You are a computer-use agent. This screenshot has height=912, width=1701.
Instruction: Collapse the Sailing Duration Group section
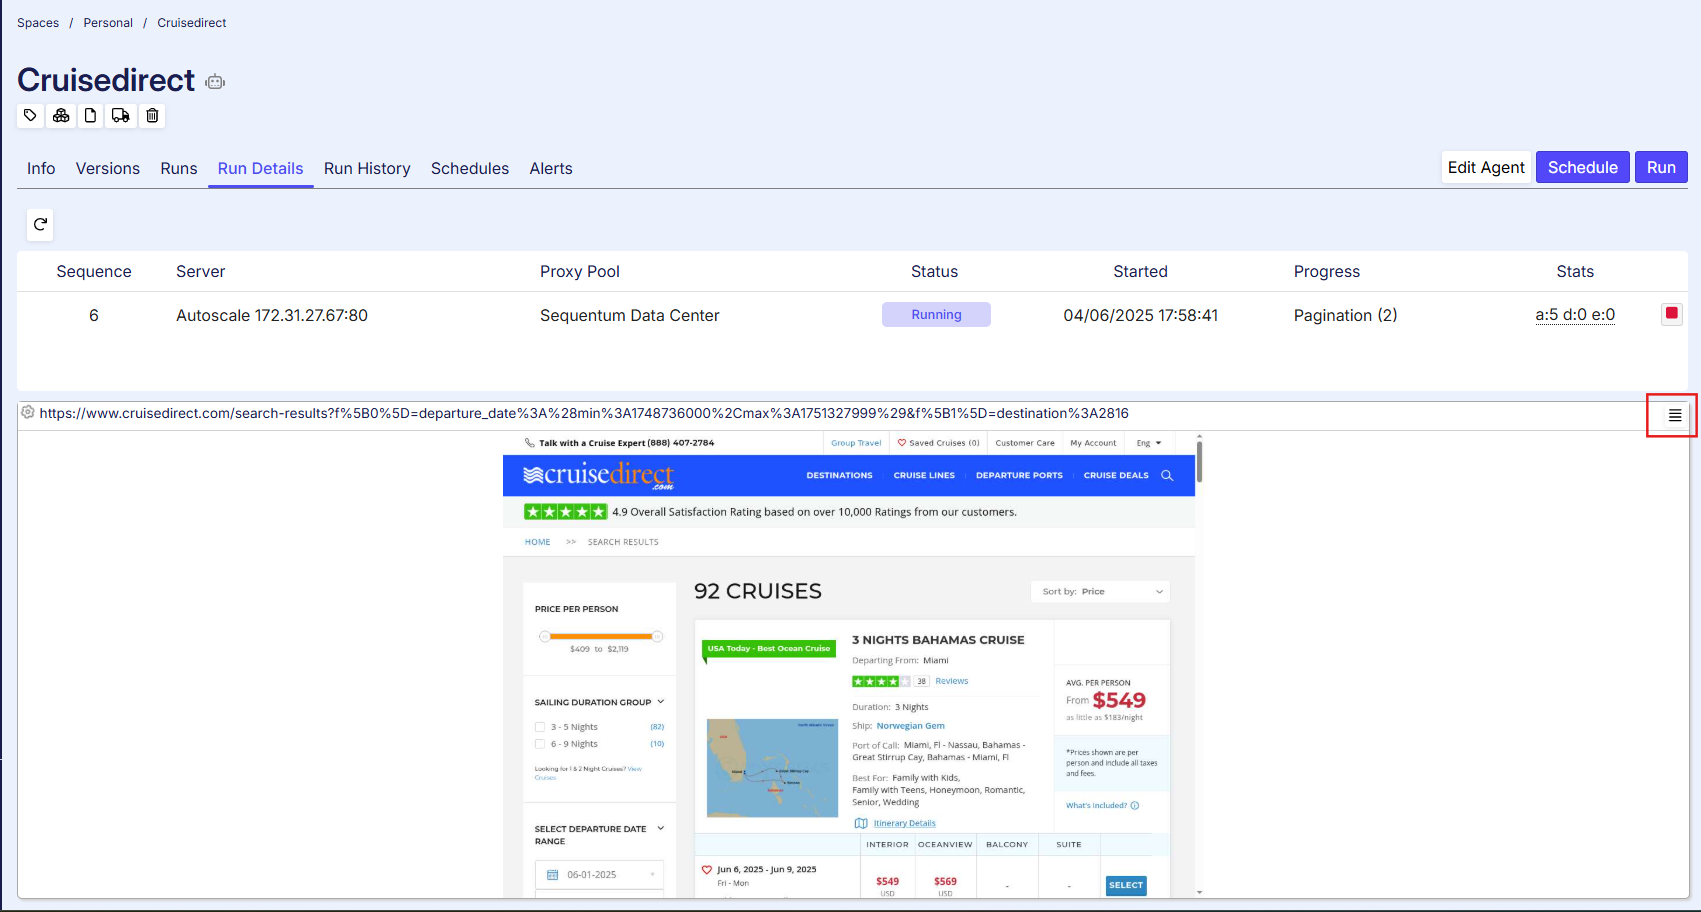point(660,702)
